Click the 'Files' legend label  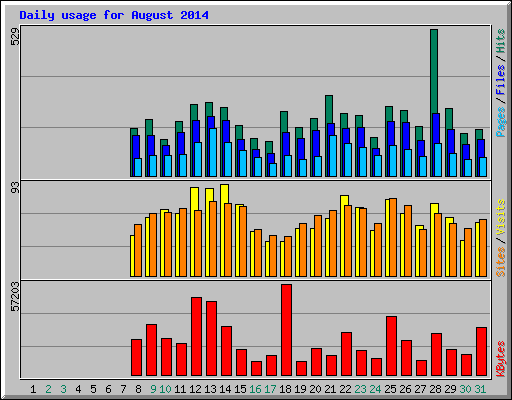pos(501,80)
